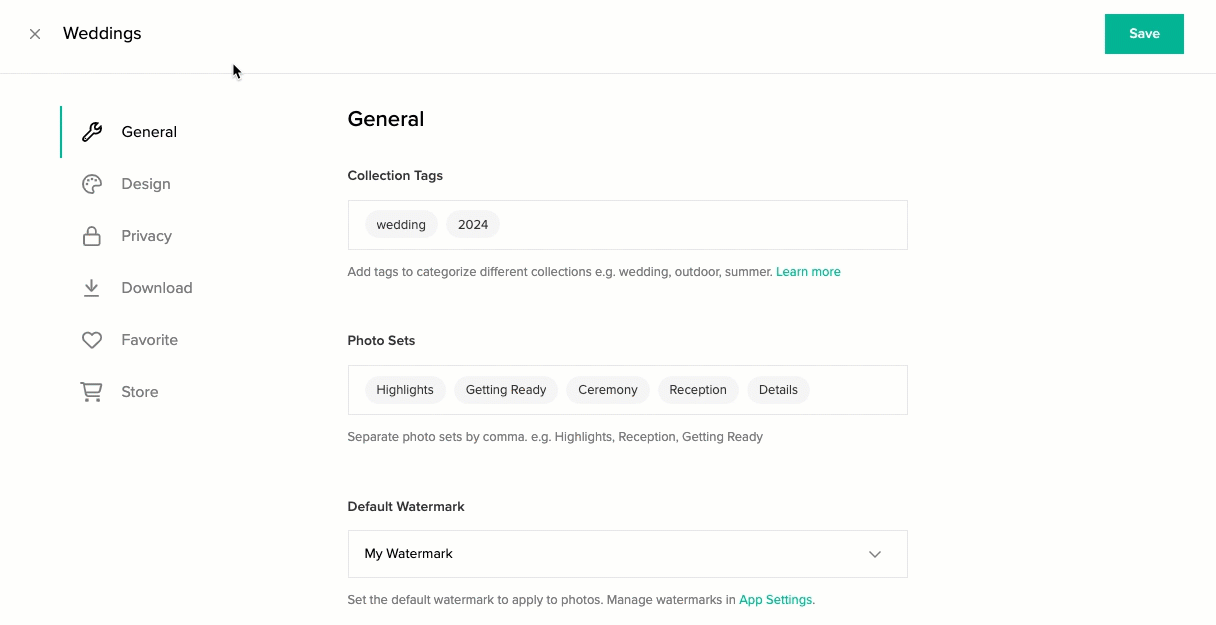Click the Privacy lock icon

(x=92, y=236)
